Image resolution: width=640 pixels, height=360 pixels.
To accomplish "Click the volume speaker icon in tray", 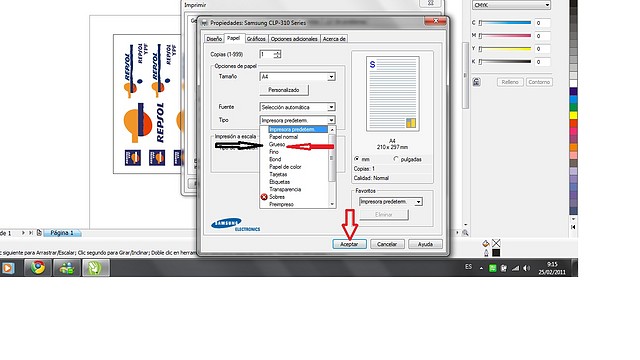I will (527, 268).
